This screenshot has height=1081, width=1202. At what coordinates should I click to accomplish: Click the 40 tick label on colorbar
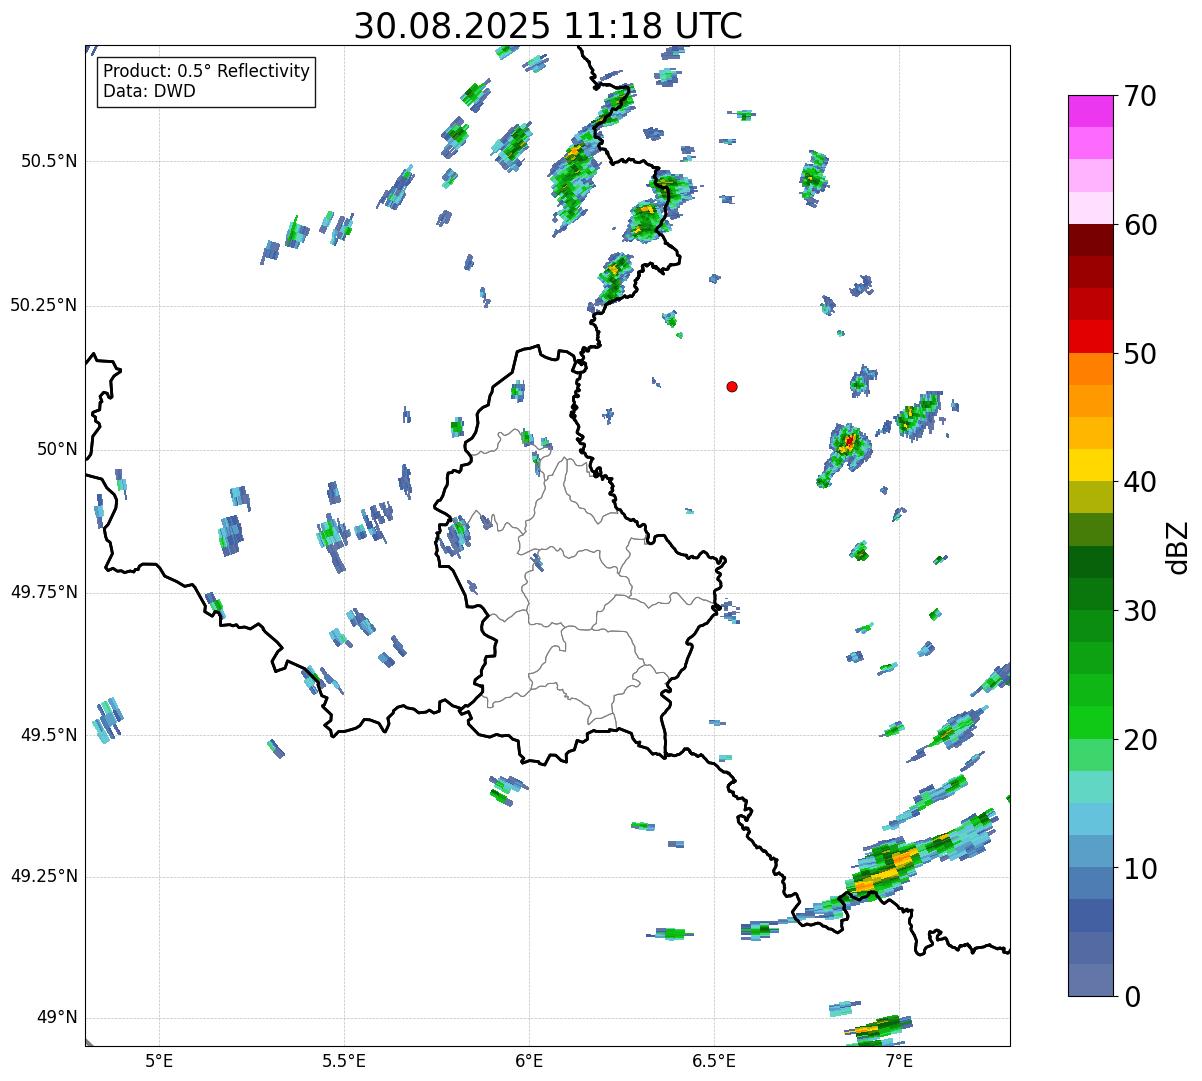point(1140,482)
